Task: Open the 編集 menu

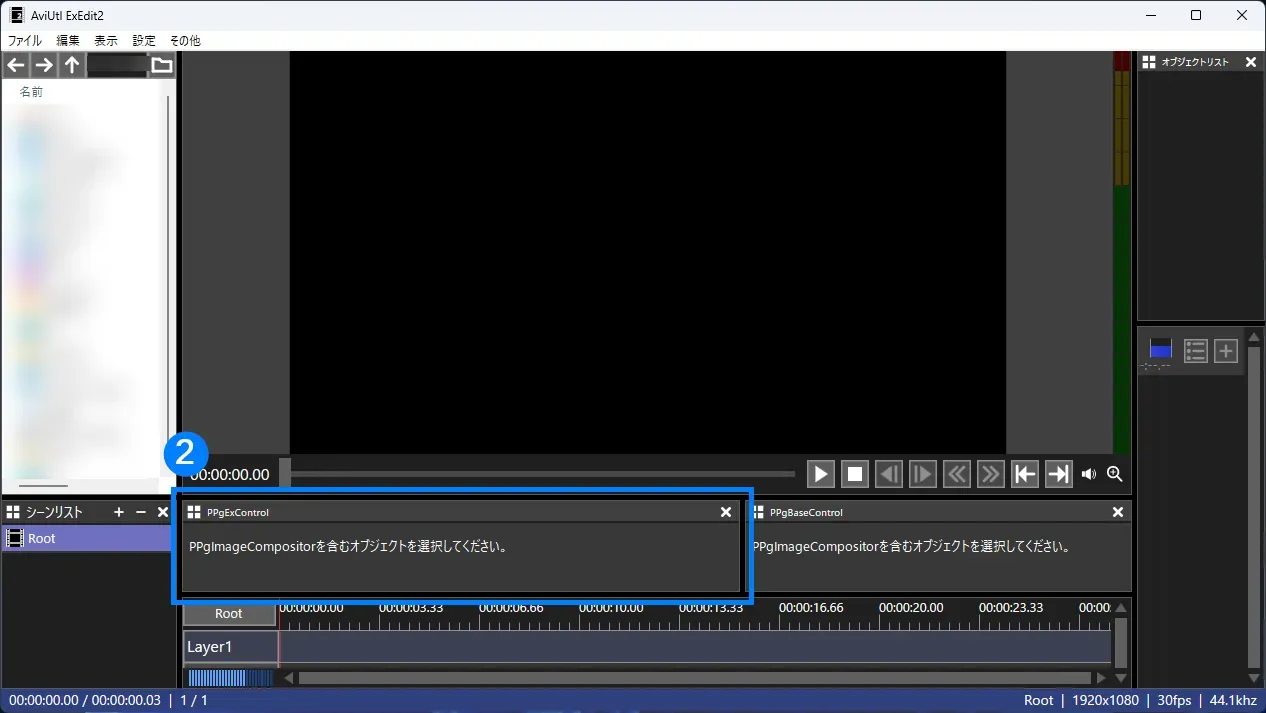Action: coord(68,41)
